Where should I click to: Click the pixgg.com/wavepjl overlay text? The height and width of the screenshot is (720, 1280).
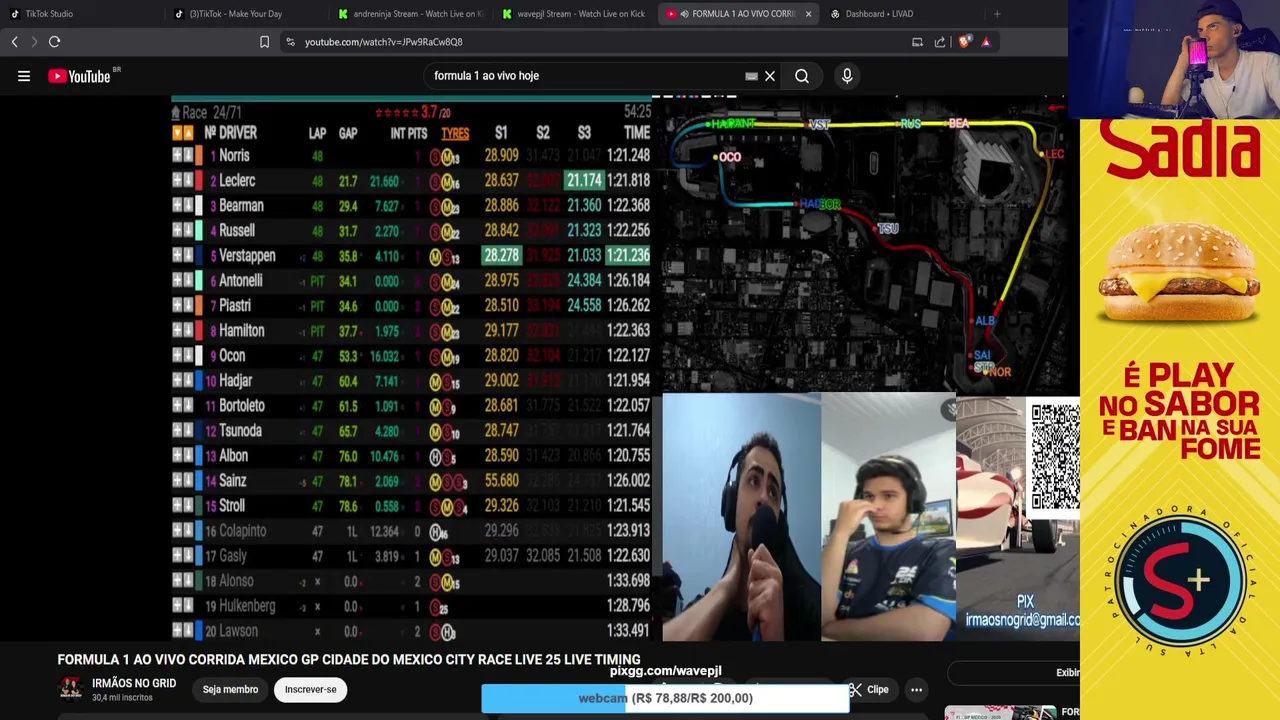click(666, 671)
